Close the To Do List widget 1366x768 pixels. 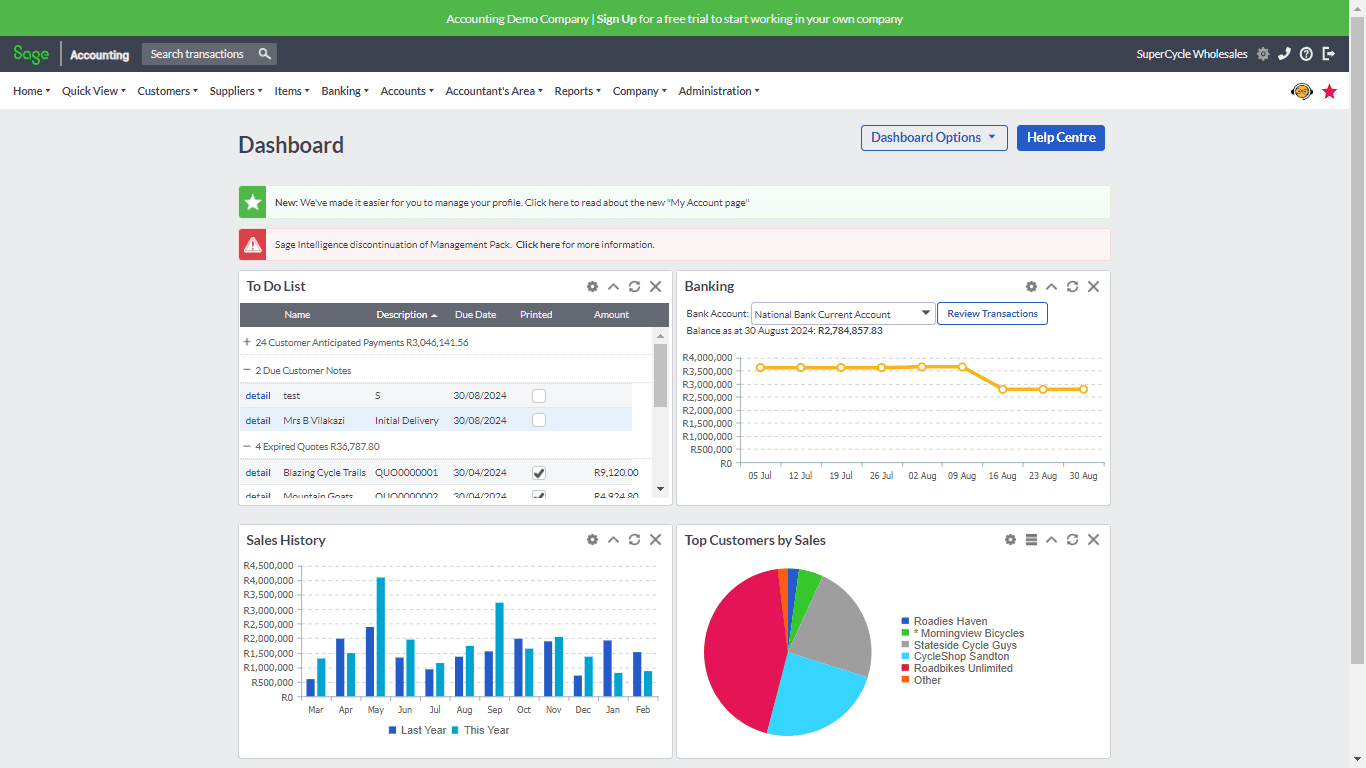click(x=655, y=286)
